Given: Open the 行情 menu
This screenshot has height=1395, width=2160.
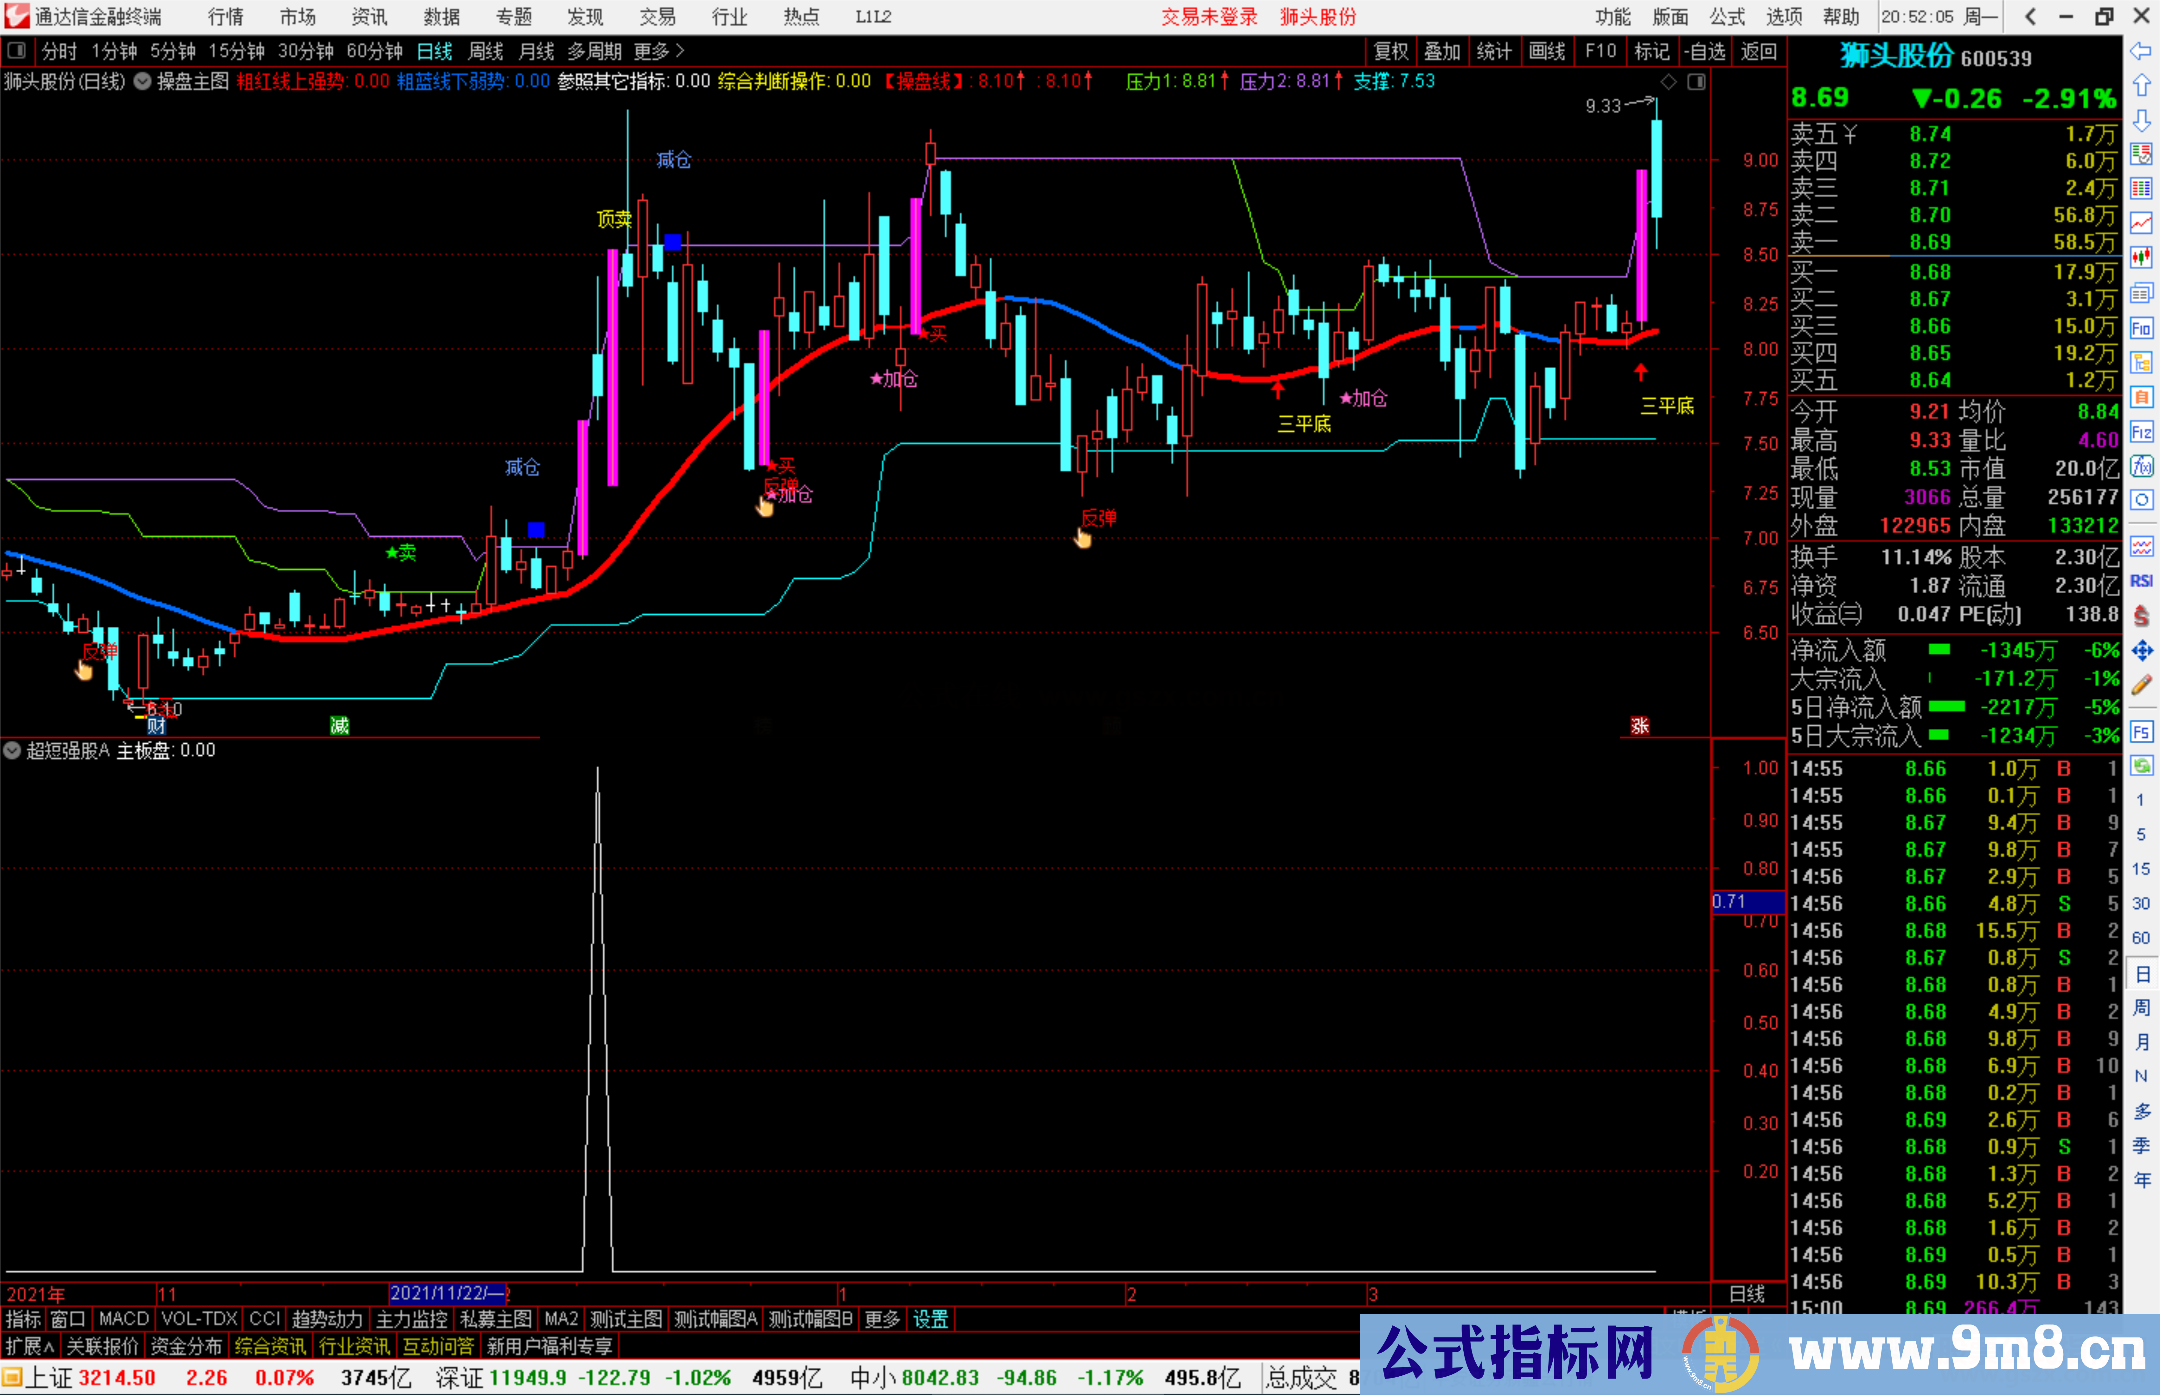Looking at the screenshot, I should (225, 16).
